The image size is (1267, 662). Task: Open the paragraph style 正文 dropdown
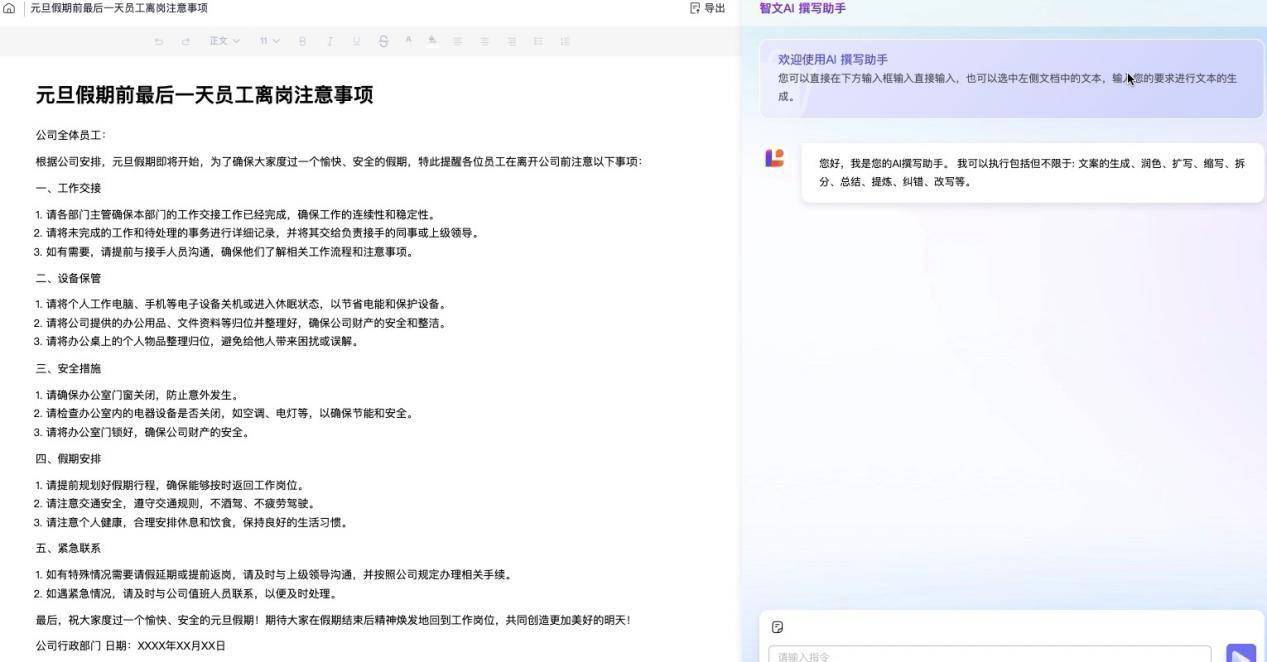pos(223,41)
